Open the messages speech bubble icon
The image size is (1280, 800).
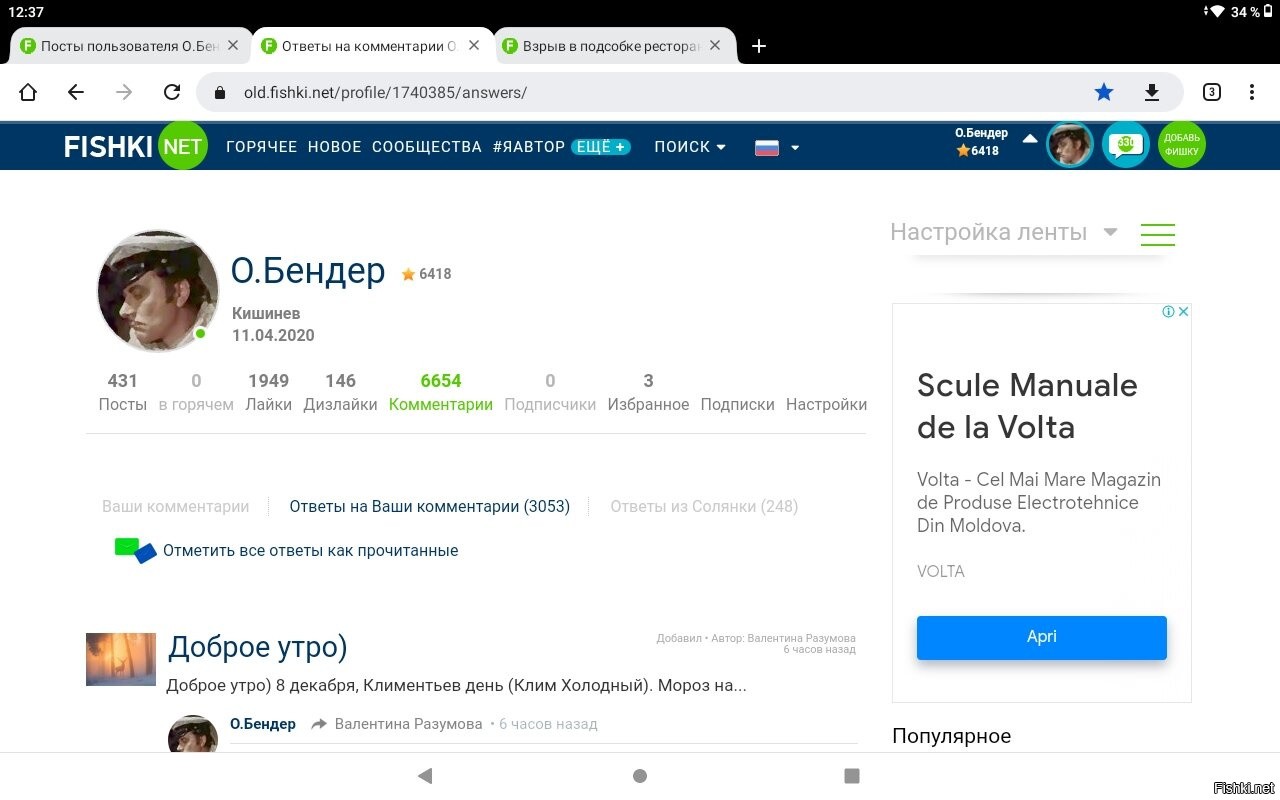point(1125,146)
